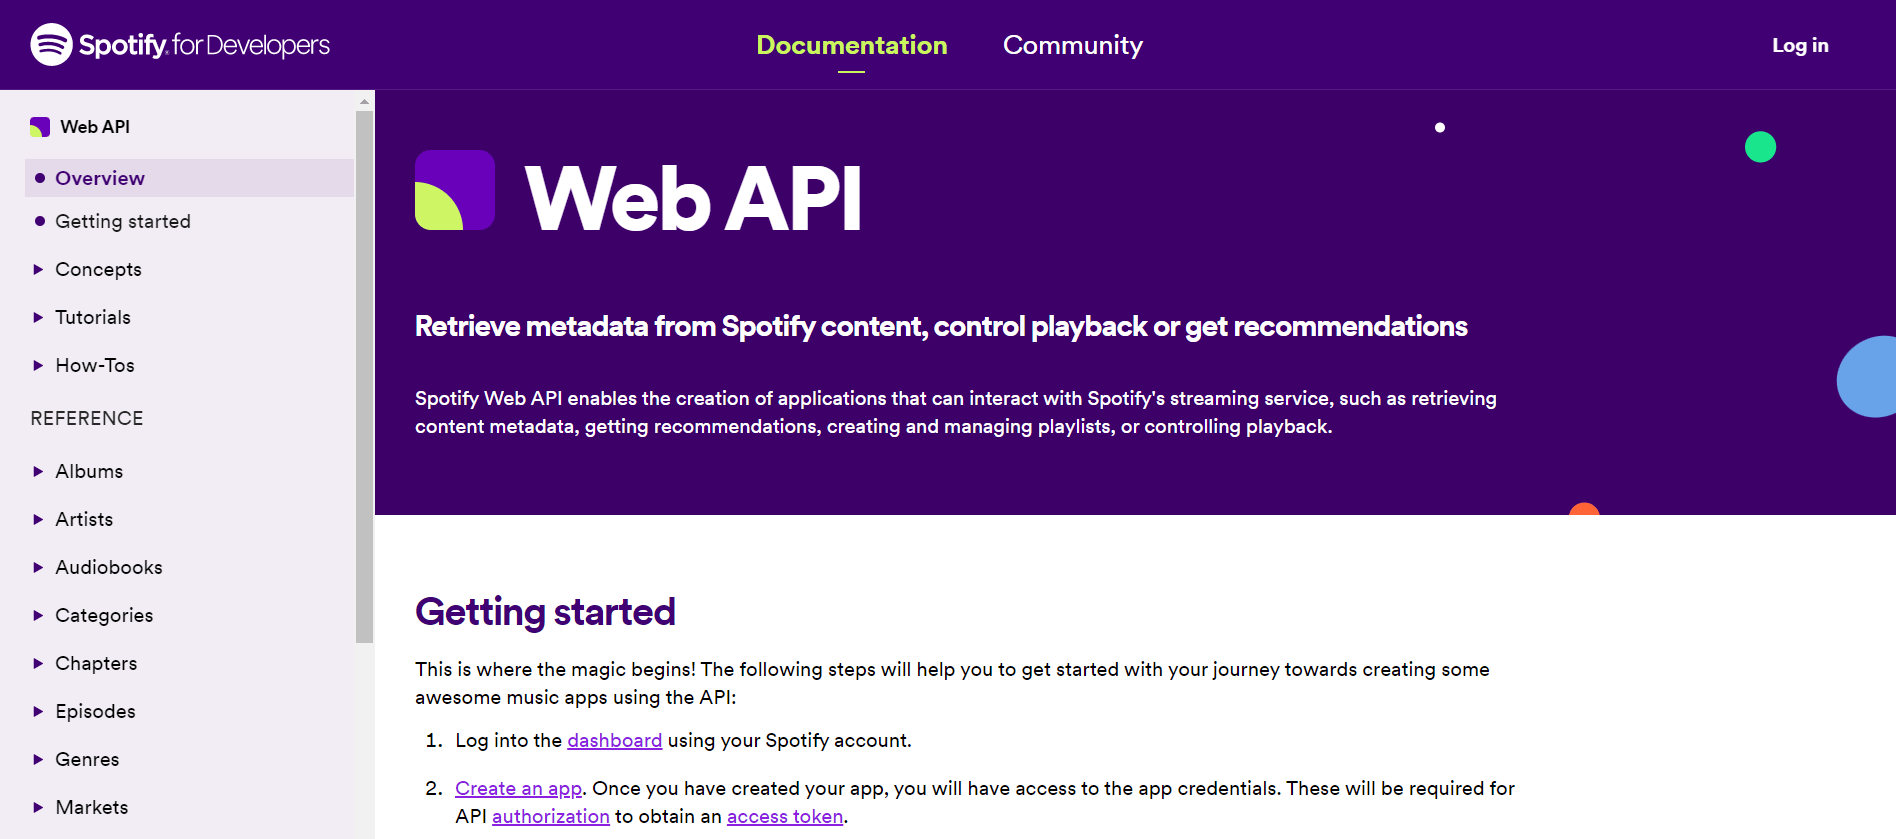1896x839 pixels.
Task: Open the Audiobooks reference item
Action: 109,567
